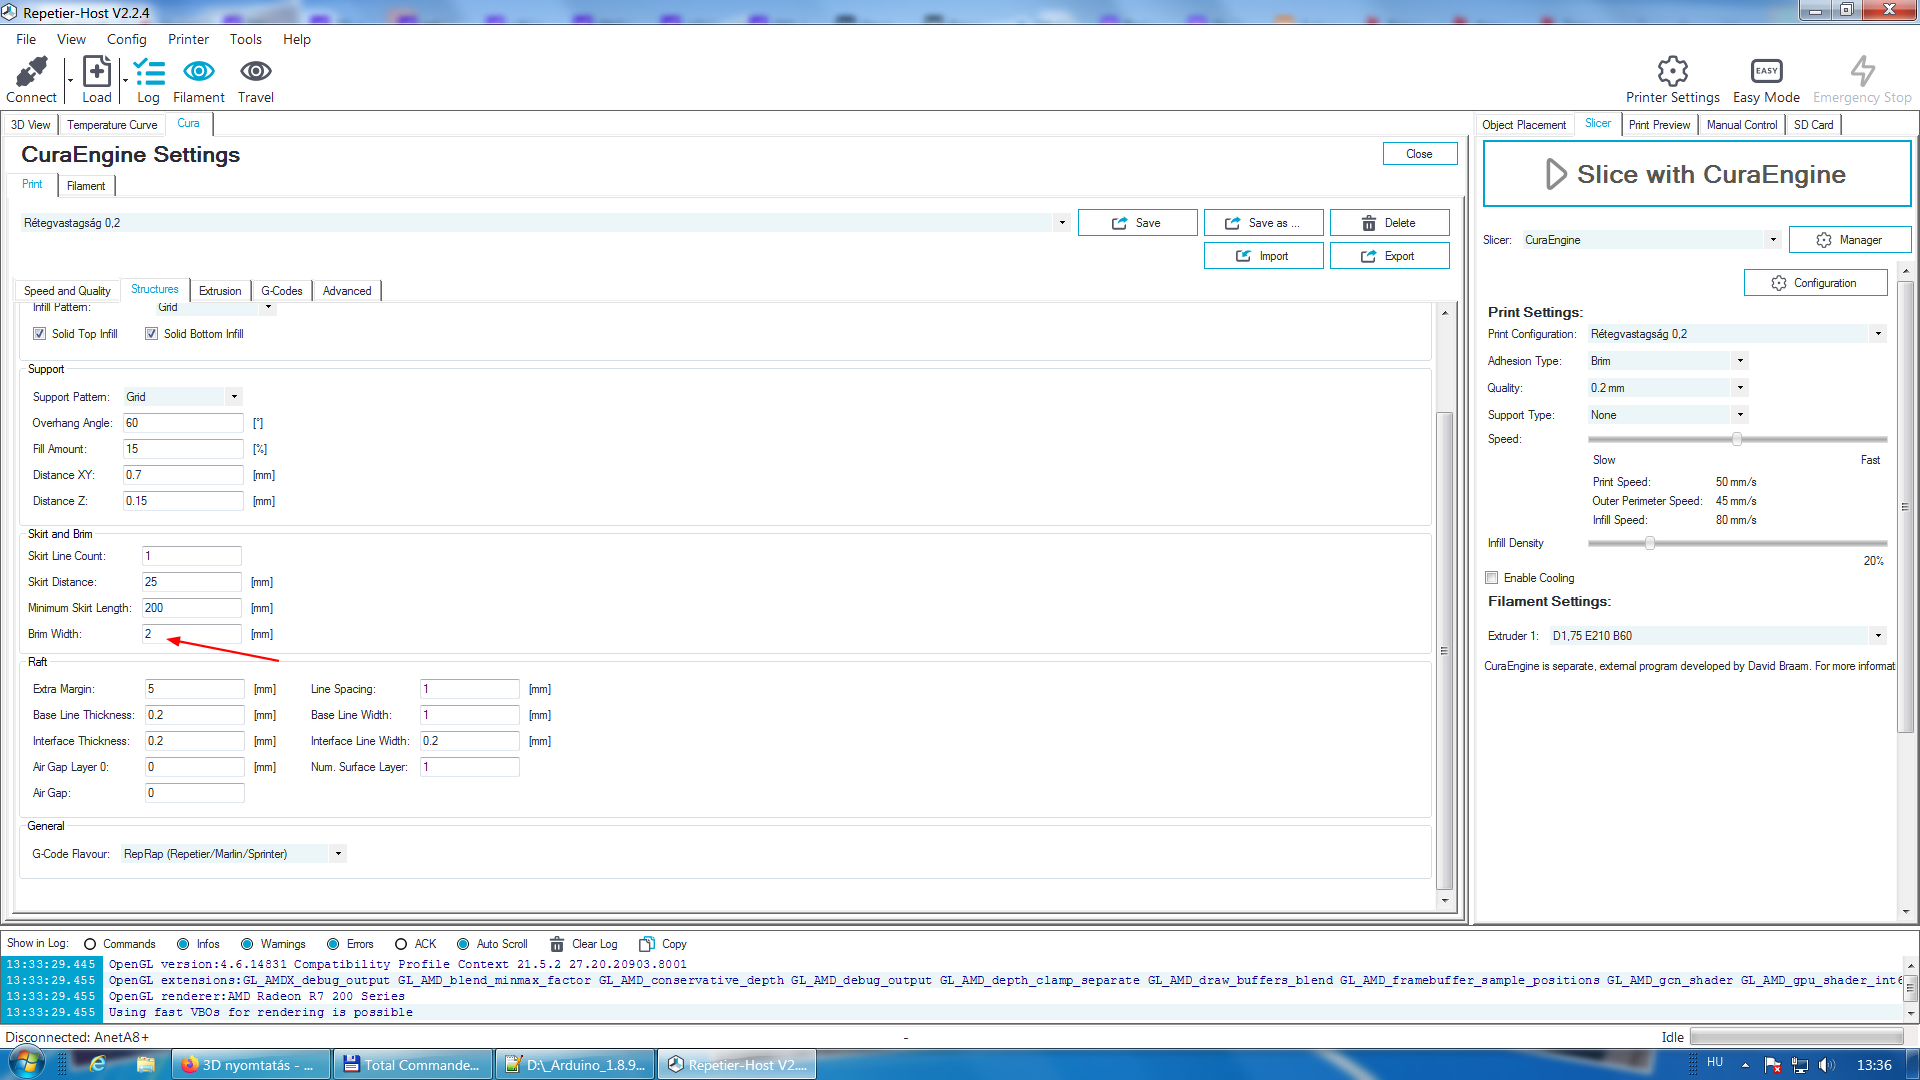Uncheck Solid Top Infill checkbox
Image resolution: width=1920 pixels, height=1080 pixels.
click(x=40, y=334)
